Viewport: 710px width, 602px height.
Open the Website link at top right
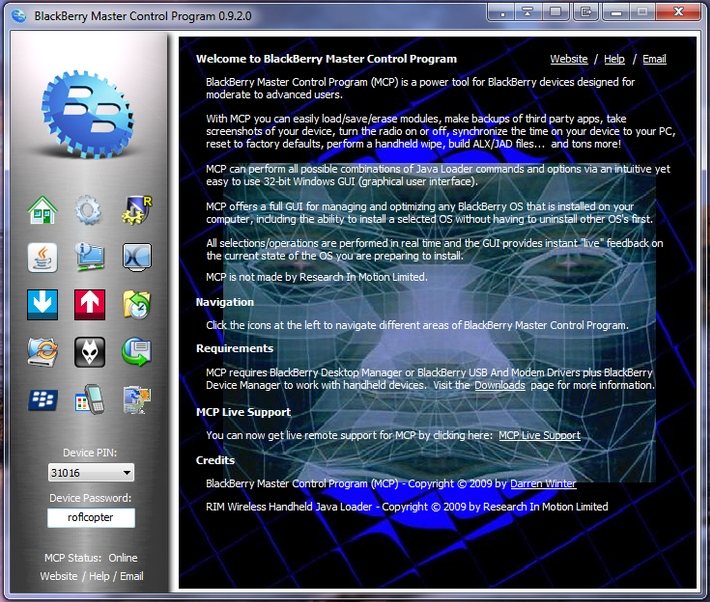(x=569, y=59)
